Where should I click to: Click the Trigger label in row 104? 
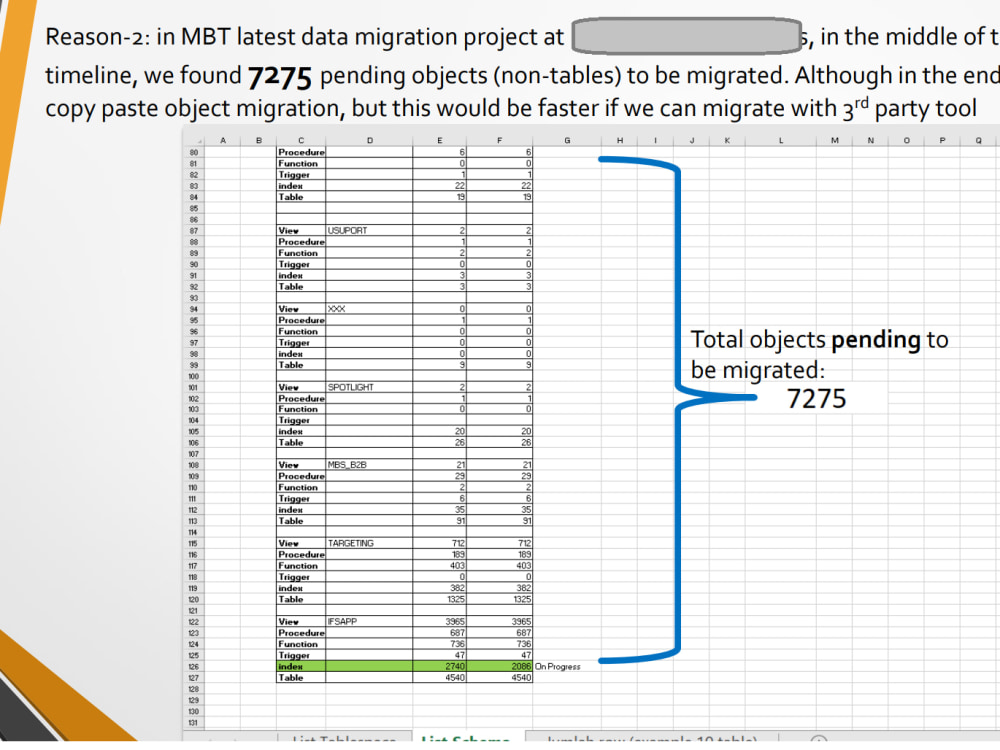tap(301, 421)
